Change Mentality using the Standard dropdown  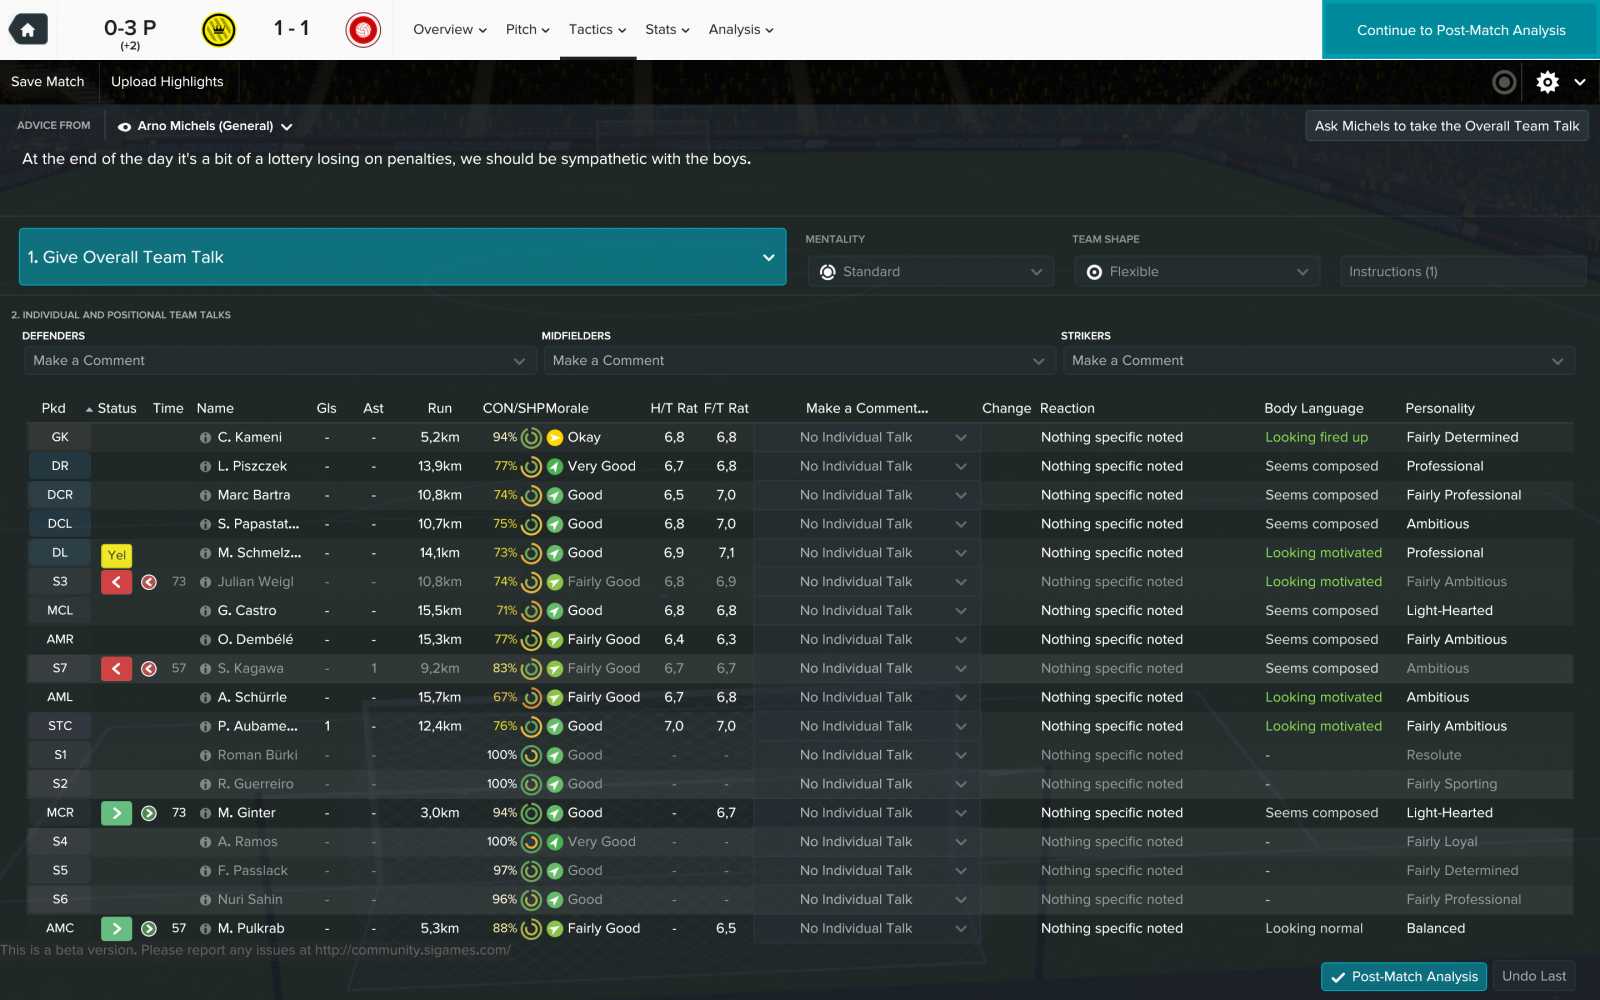click(930, 271)
